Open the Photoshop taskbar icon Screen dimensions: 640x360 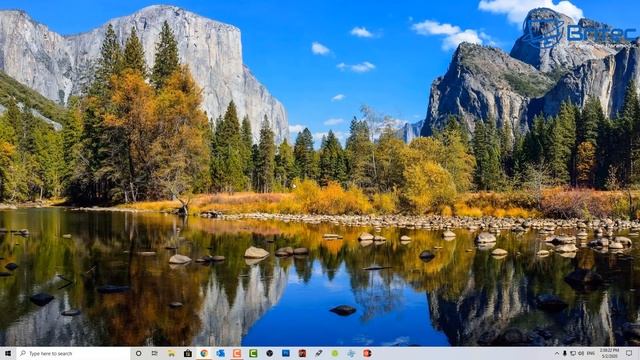(x=286, y=353)
